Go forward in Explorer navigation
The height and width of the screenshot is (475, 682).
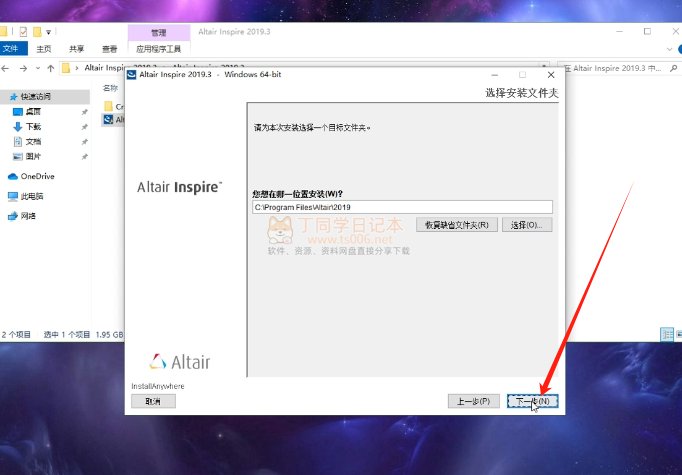coord(23,68)
